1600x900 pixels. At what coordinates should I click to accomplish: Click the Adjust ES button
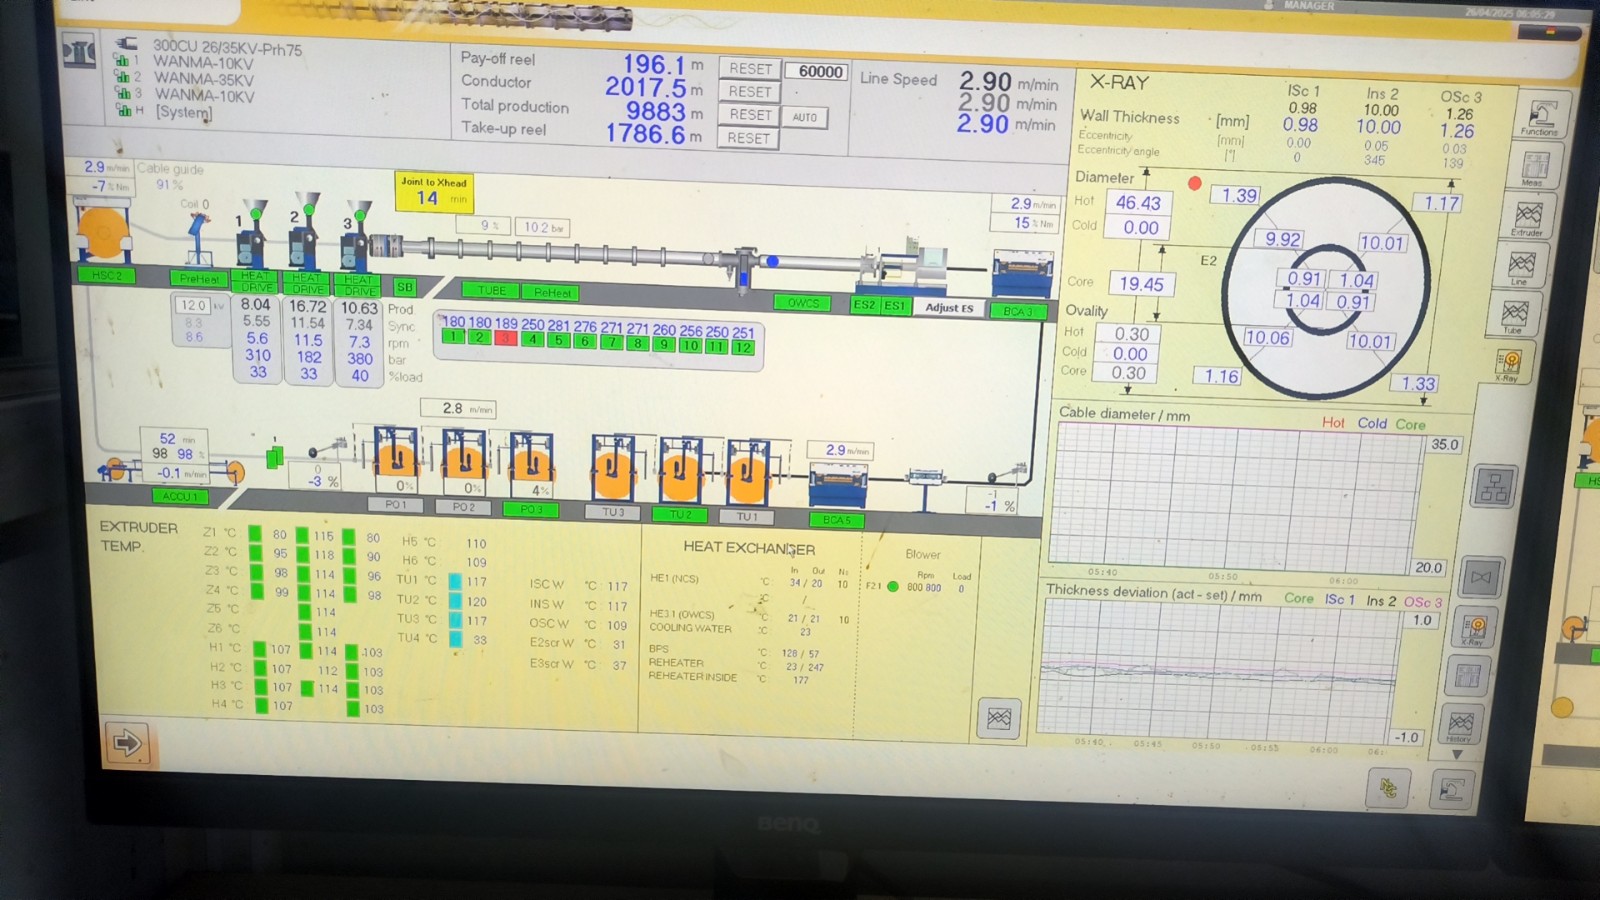948,308
